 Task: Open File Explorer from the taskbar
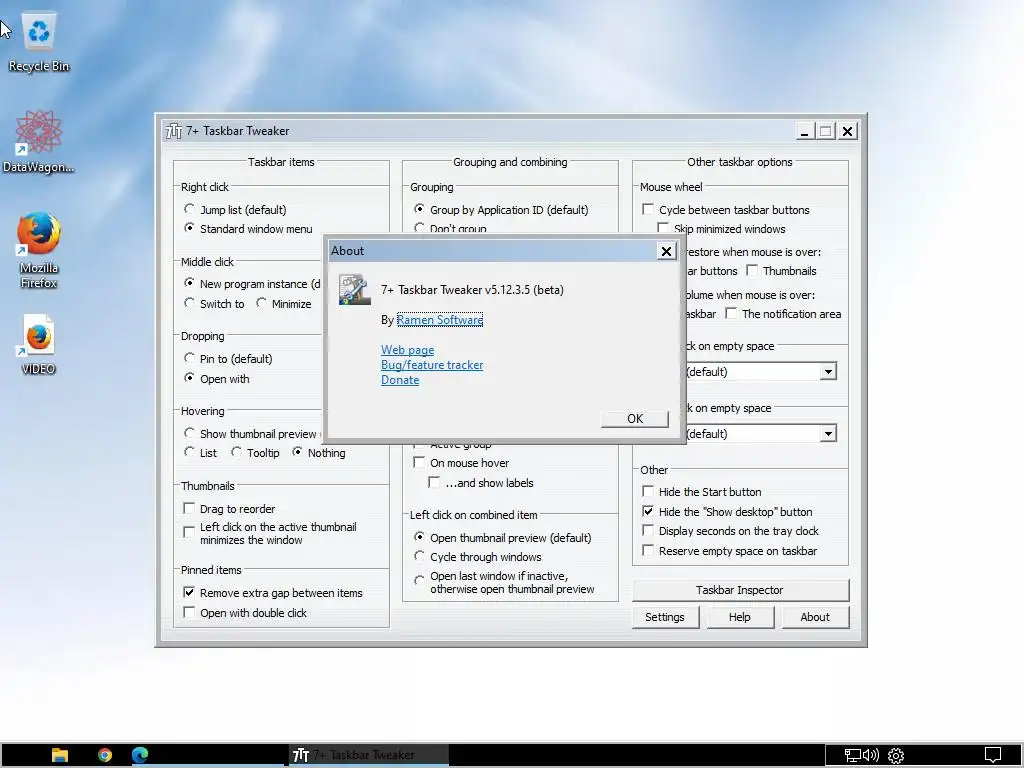[x=60, y=755]
